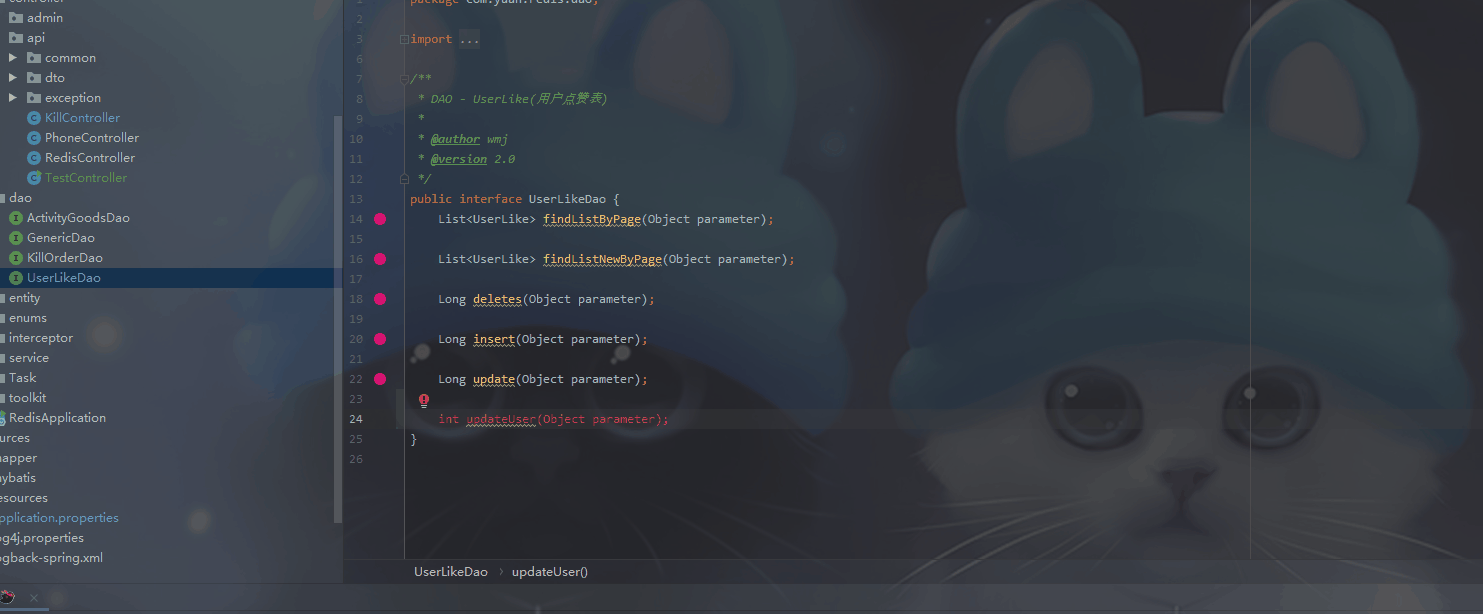Remove the breakpoint on the findListNewByPage line
The image size is (1483, 614).
coord(380,259)
